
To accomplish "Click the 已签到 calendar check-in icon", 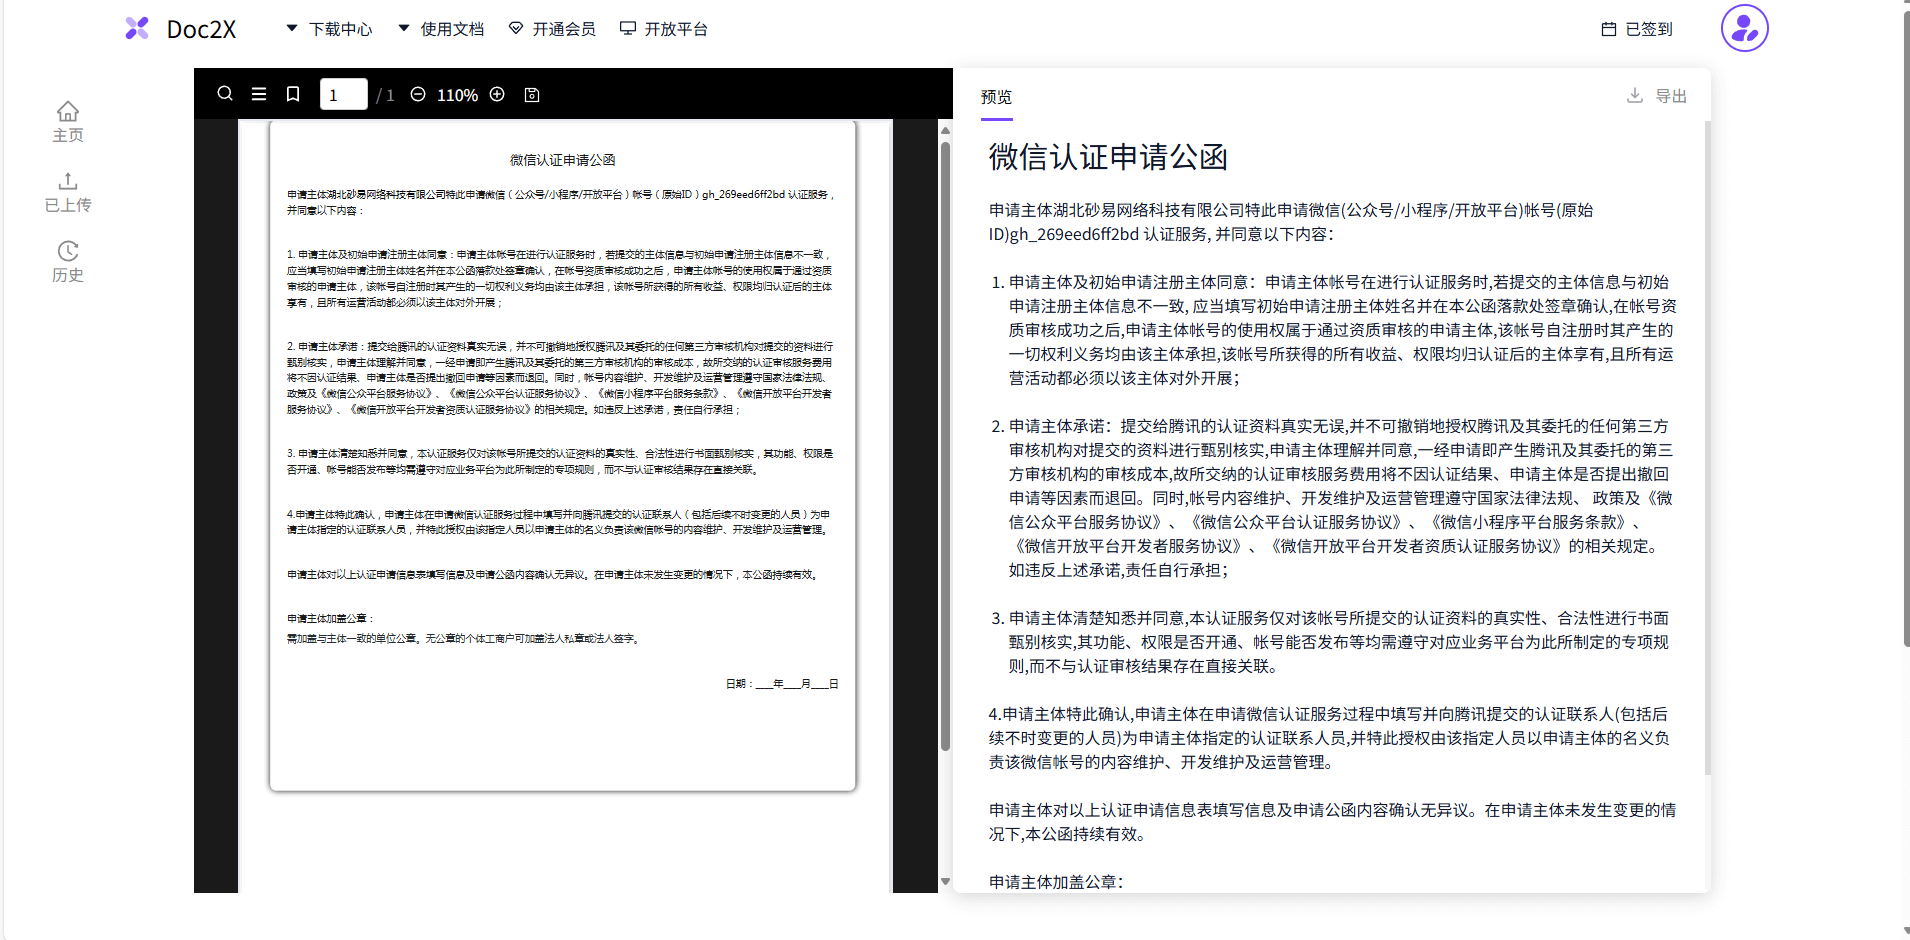I will (1609, 29).
